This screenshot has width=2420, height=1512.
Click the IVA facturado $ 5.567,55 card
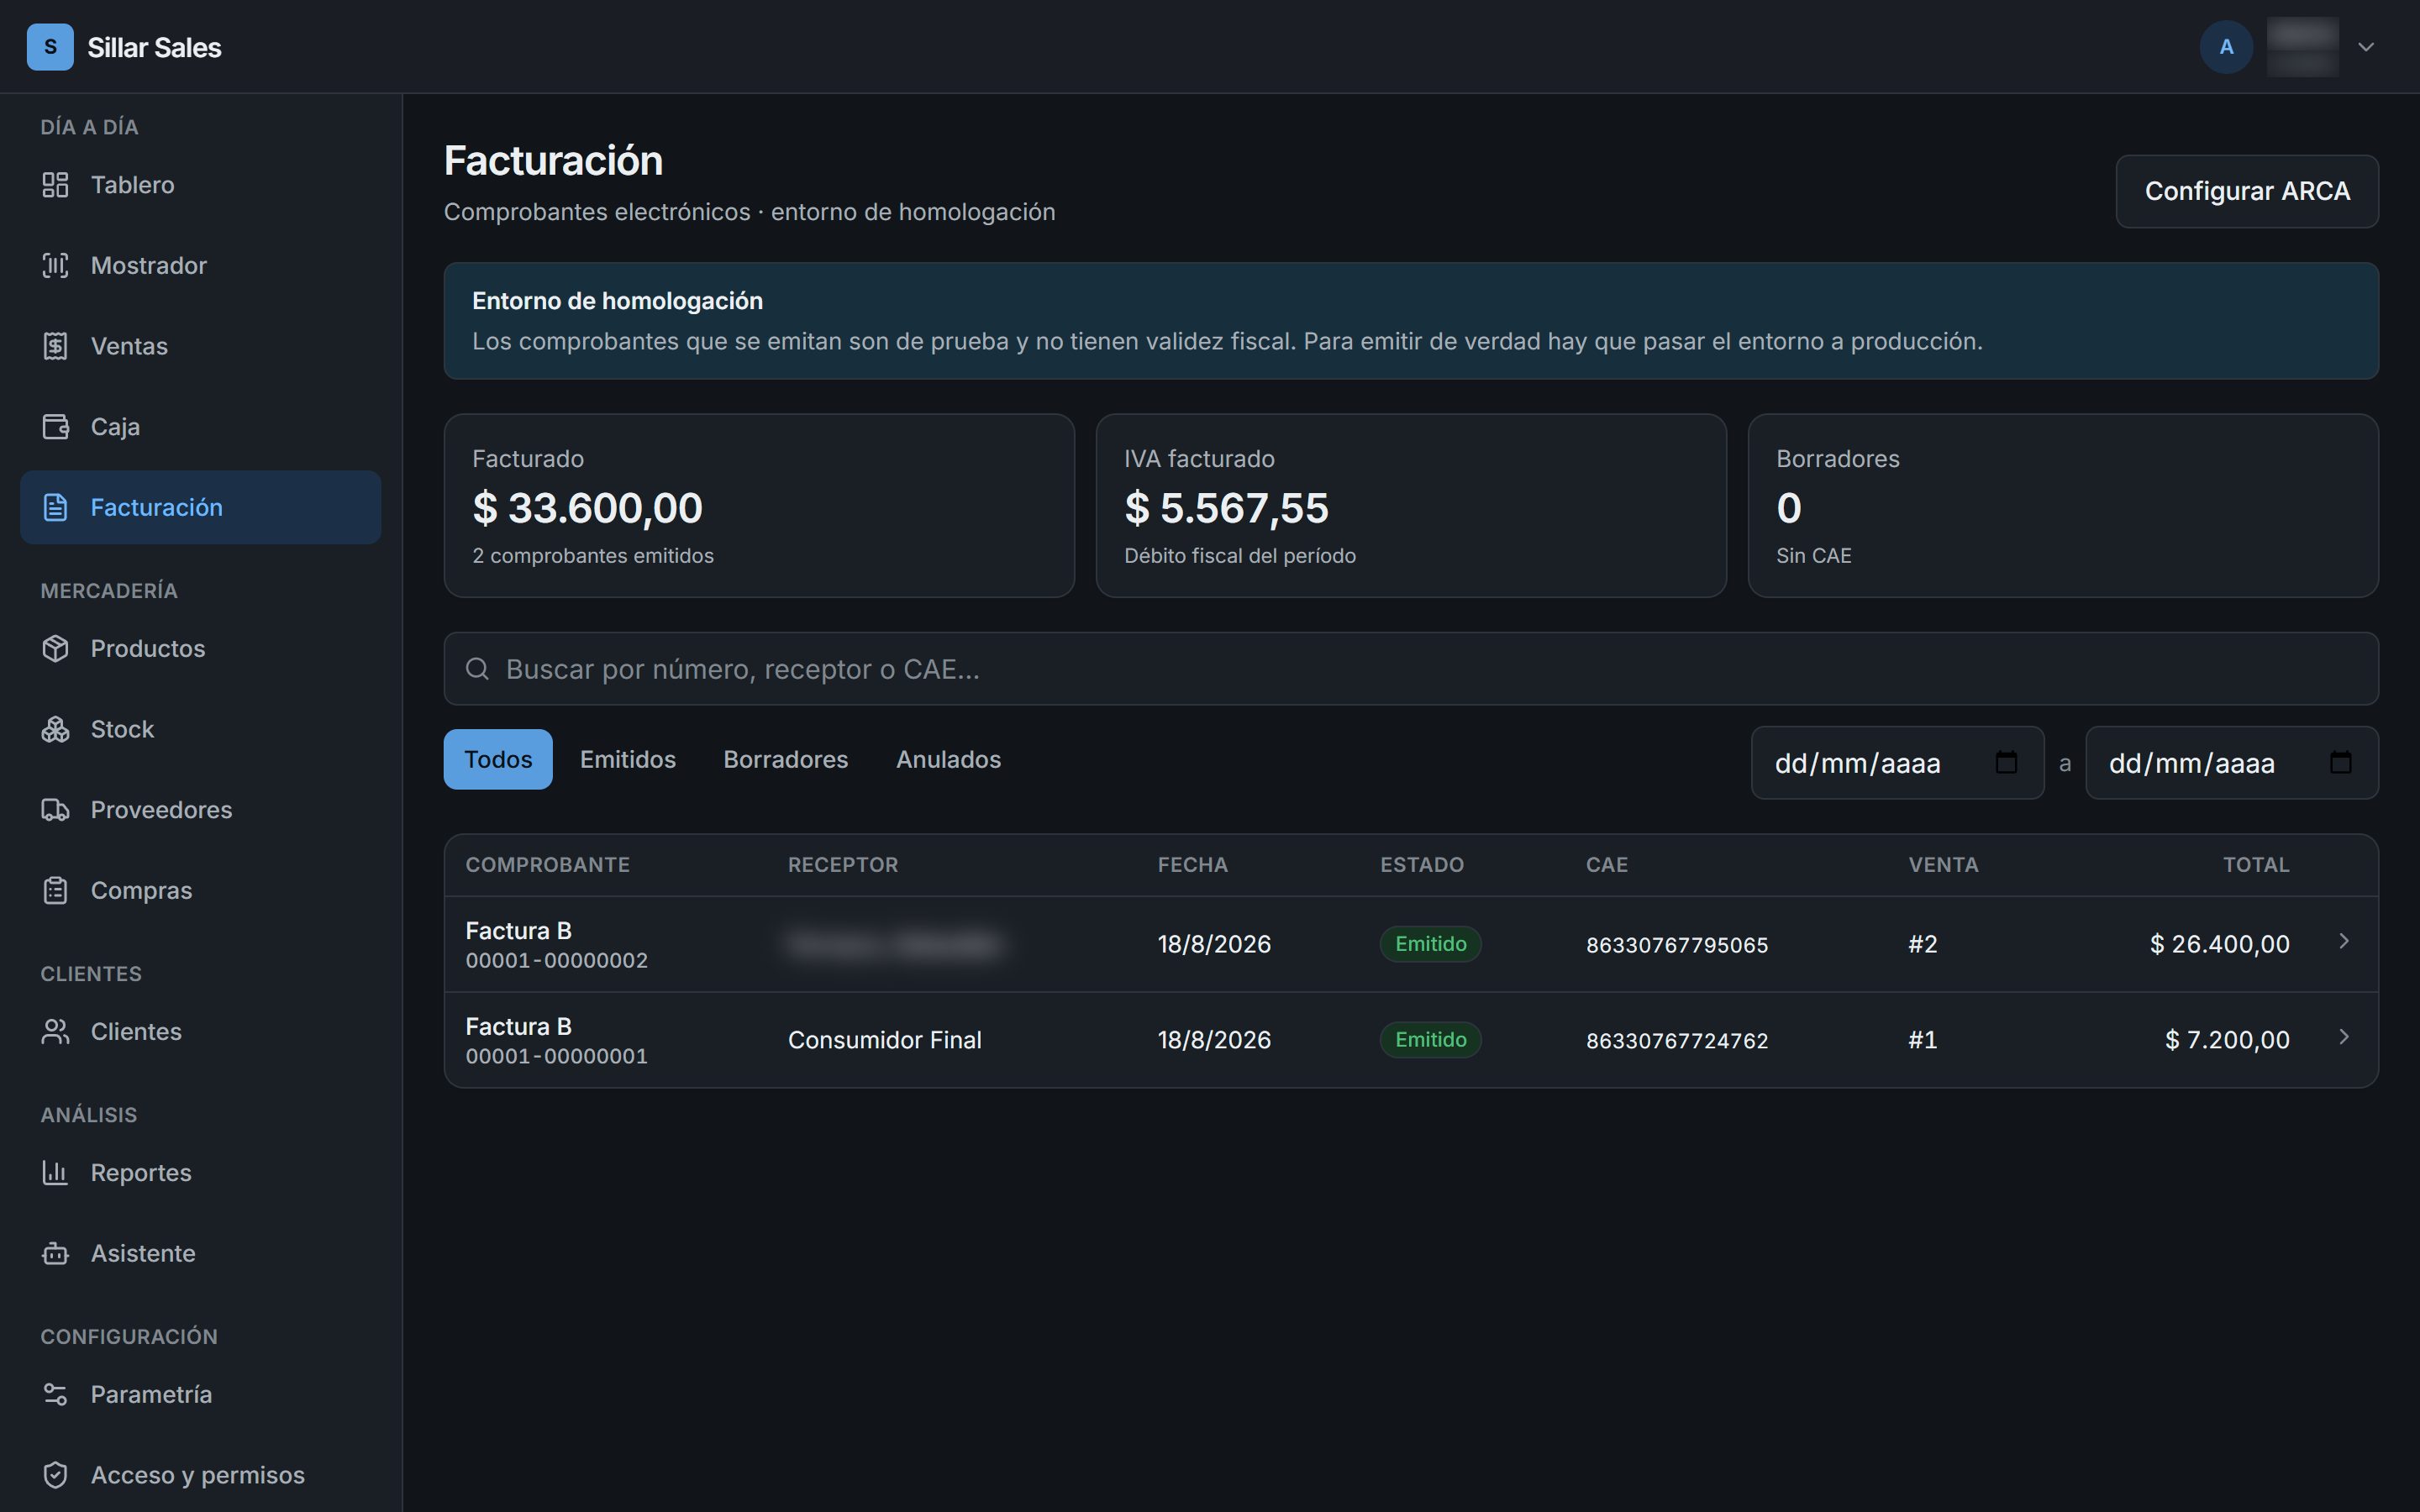(x=1411, y=506)
